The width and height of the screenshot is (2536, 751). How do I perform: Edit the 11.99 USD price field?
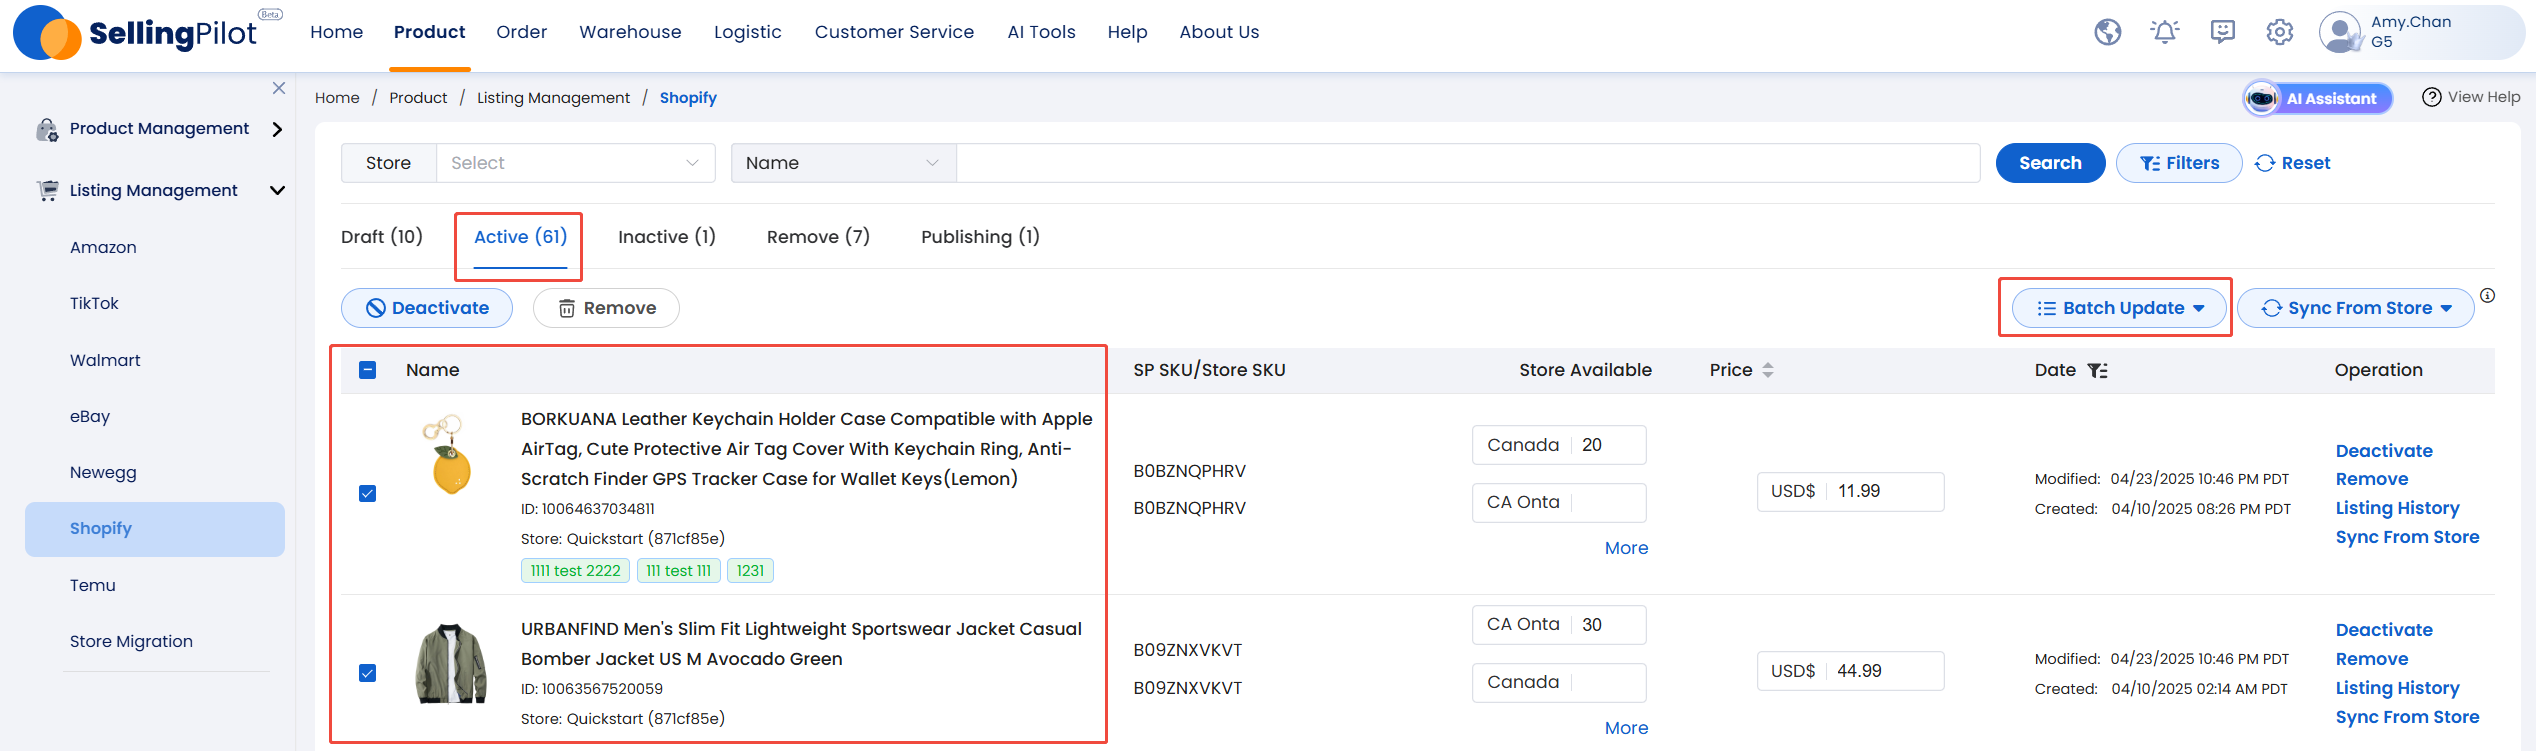point(1850,491)
